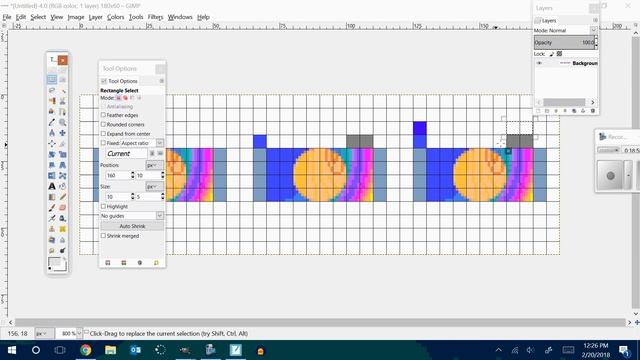640x360 pixels.
Task: Open the Select menu
Action: click(x=38, y=17)
